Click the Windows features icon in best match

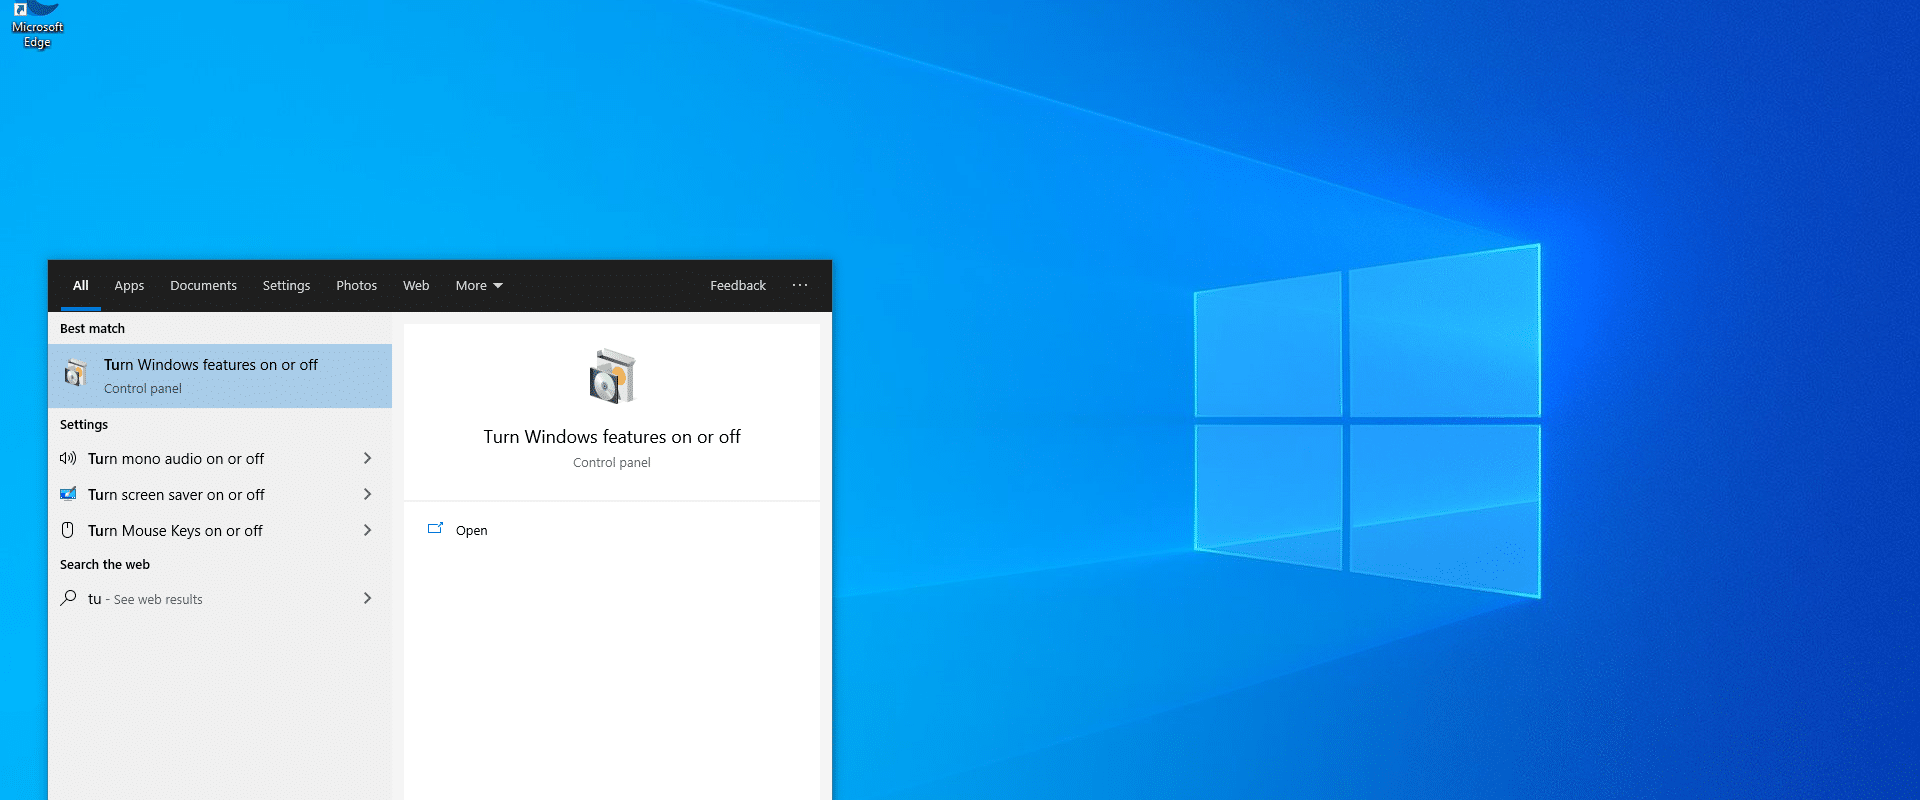click(75, 374)
